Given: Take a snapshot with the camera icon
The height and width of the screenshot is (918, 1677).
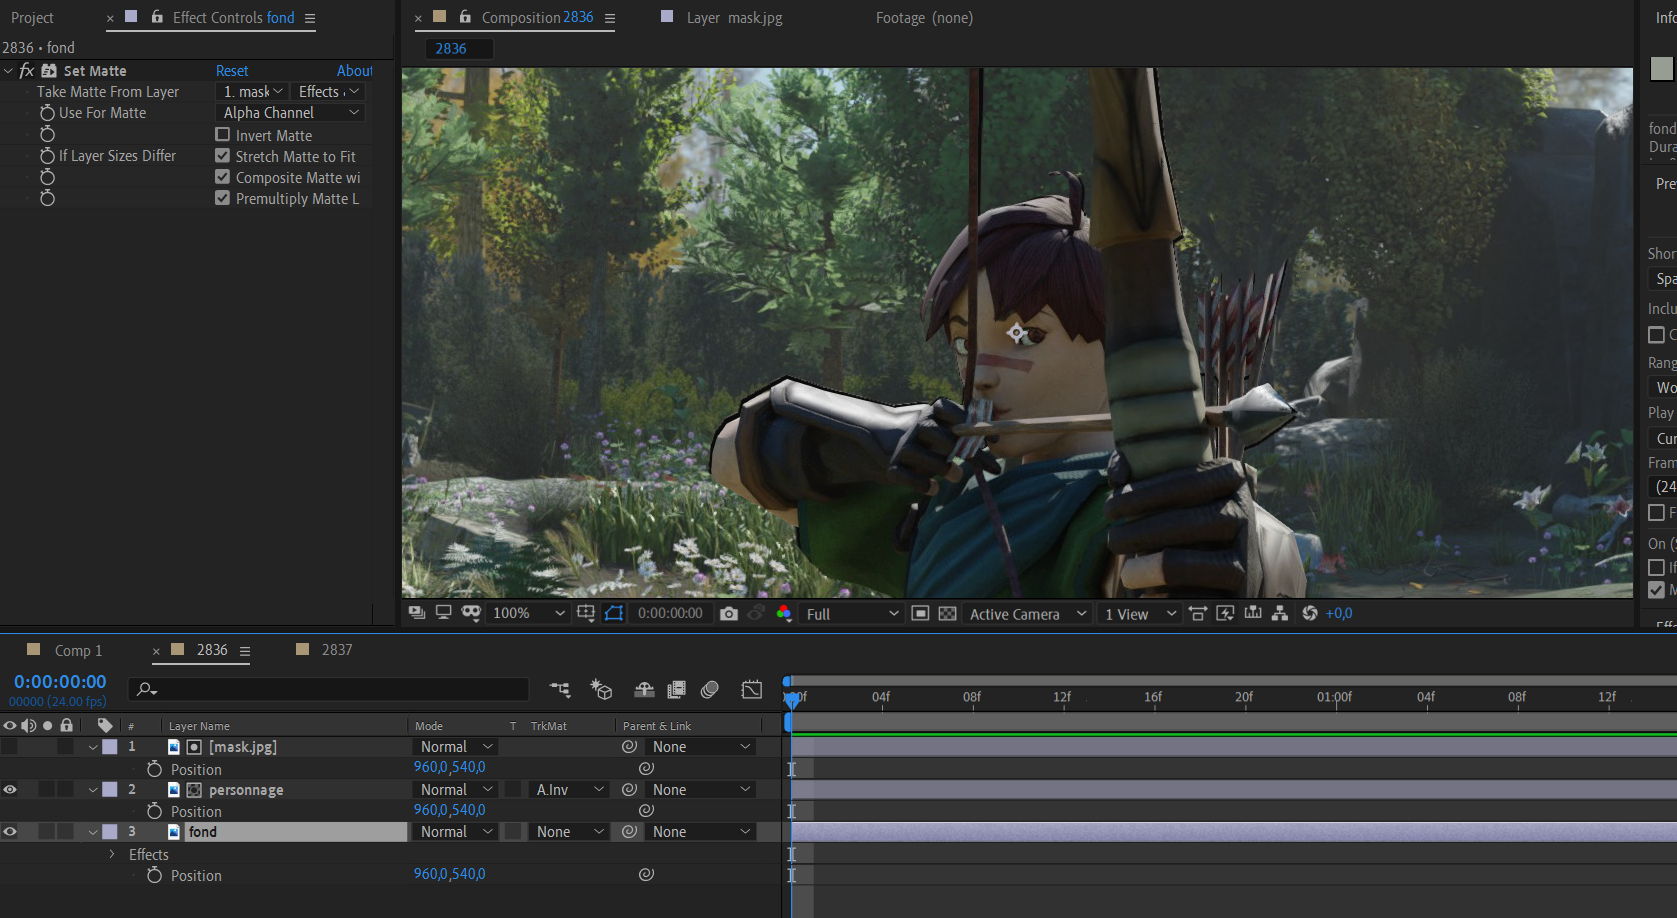Looking at the screenshot, I should (x=728, y=613).
